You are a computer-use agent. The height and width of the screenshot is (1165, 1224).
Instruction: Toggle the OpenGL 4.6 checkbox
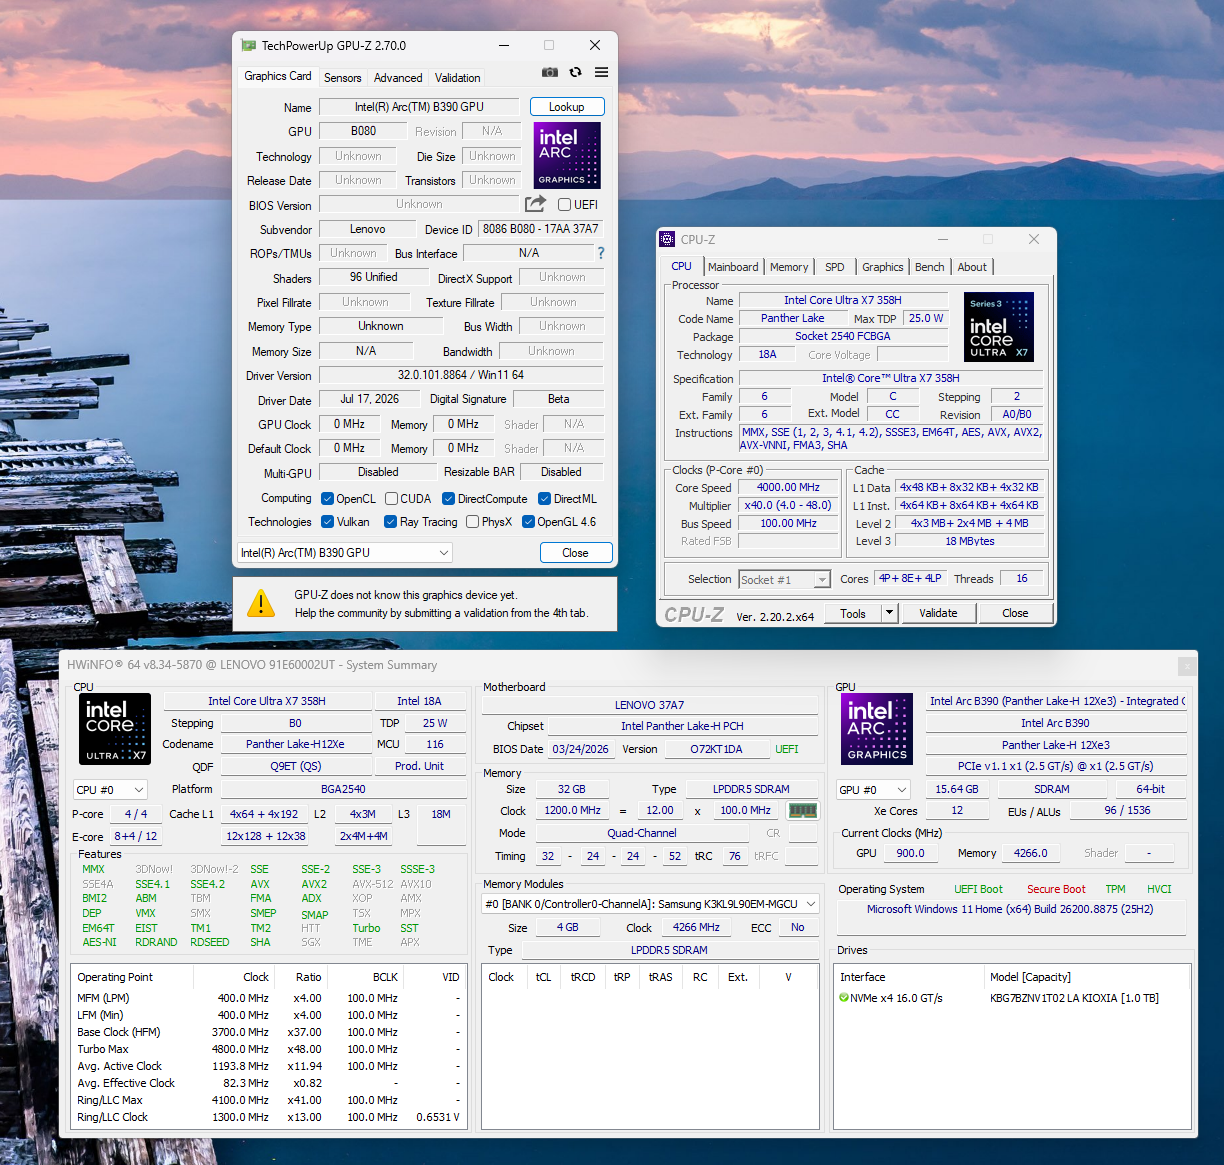[528, 522]
